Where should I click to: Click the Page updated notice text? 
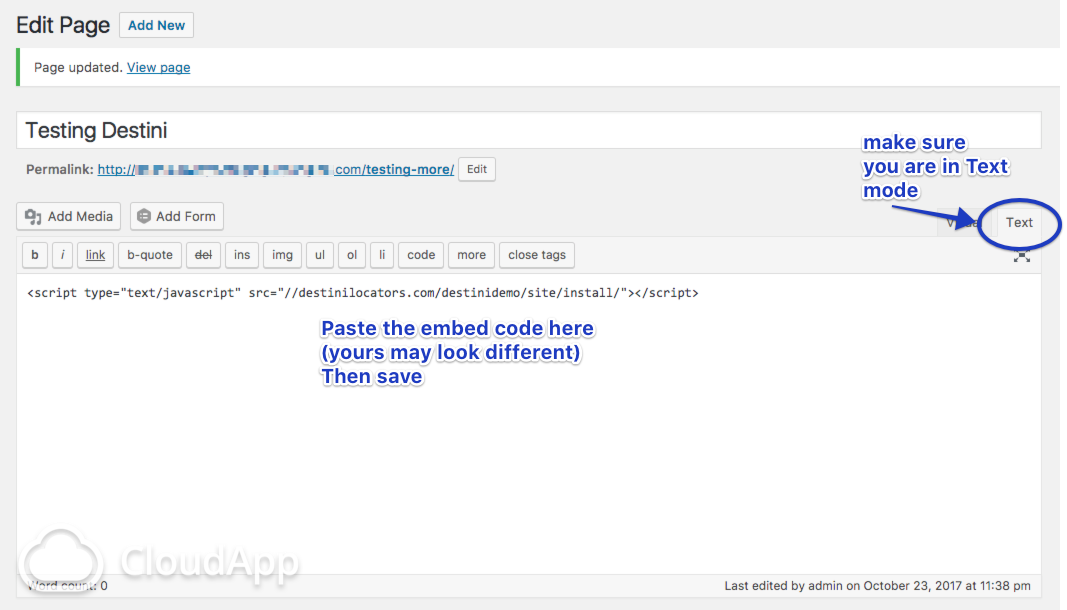[78, 67]
